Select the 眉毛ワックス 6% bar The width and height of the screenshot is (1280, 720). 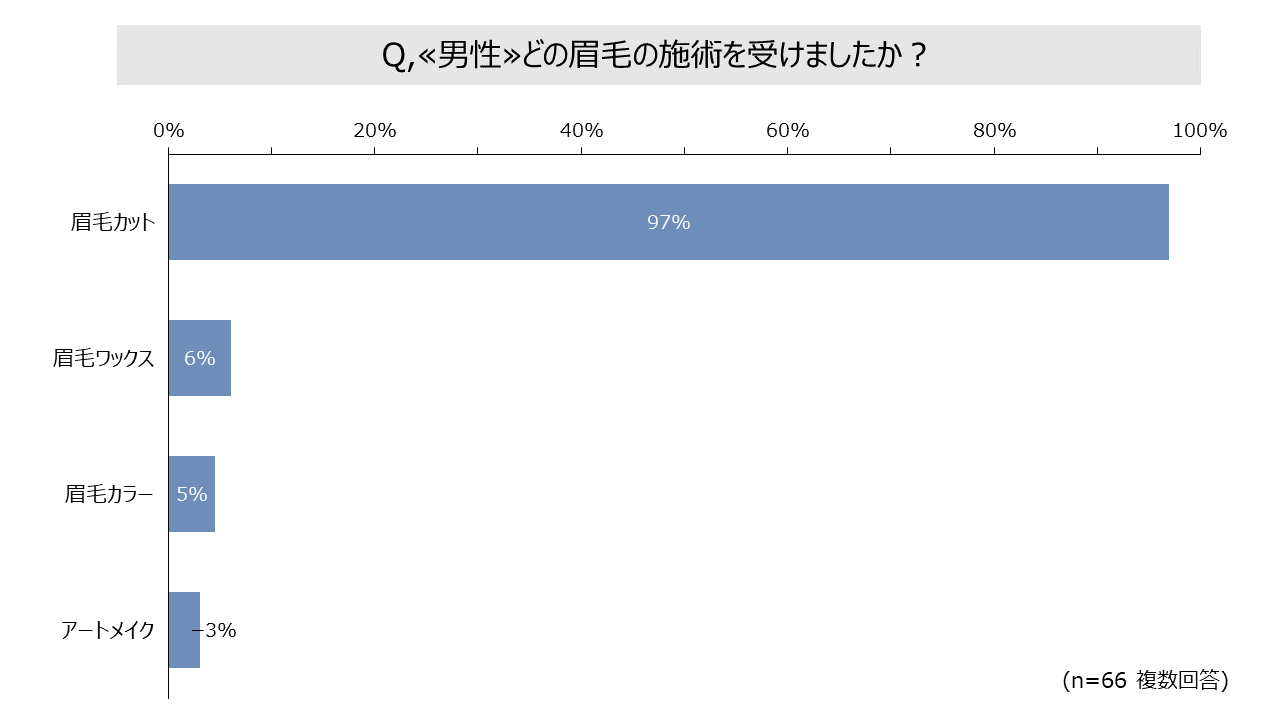[200, 358]
